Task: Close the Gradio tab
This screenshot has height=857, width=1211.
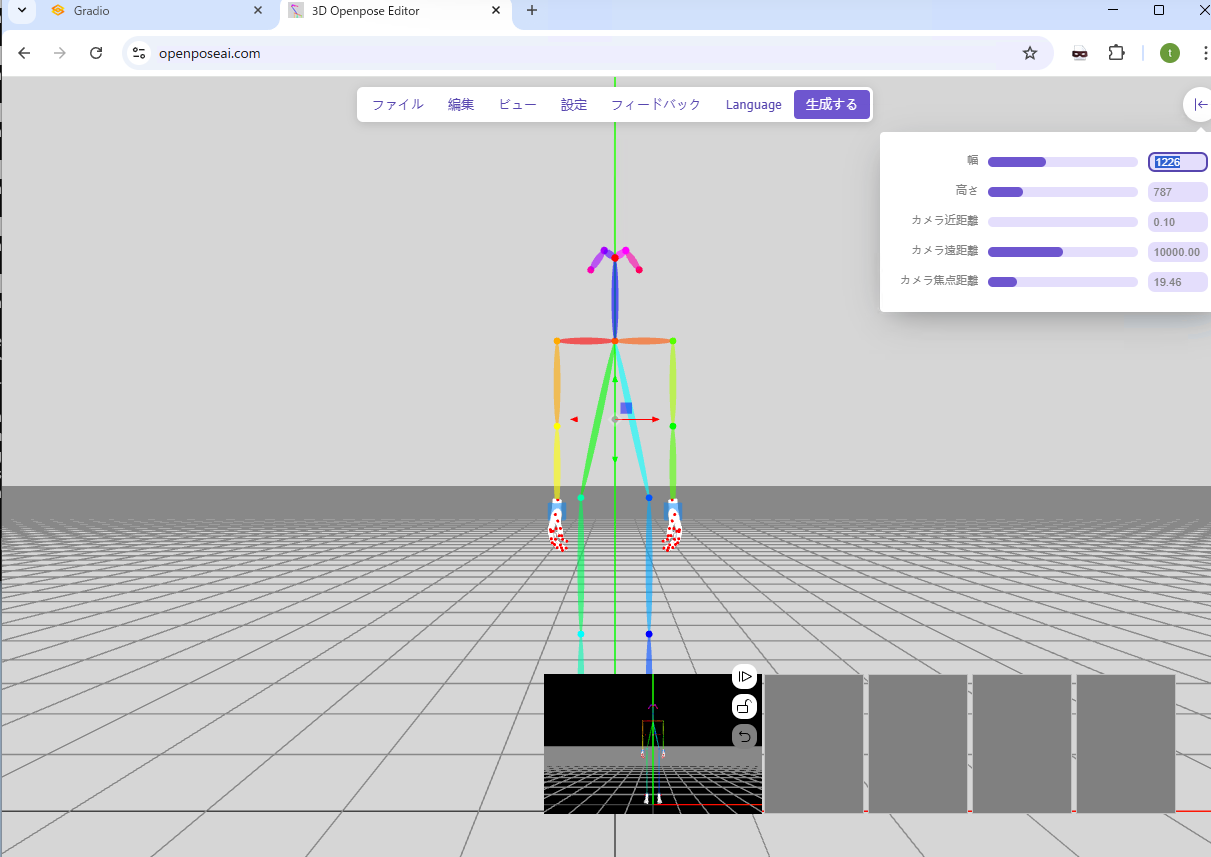Action: pyautogui.click(x=258, y=11)
